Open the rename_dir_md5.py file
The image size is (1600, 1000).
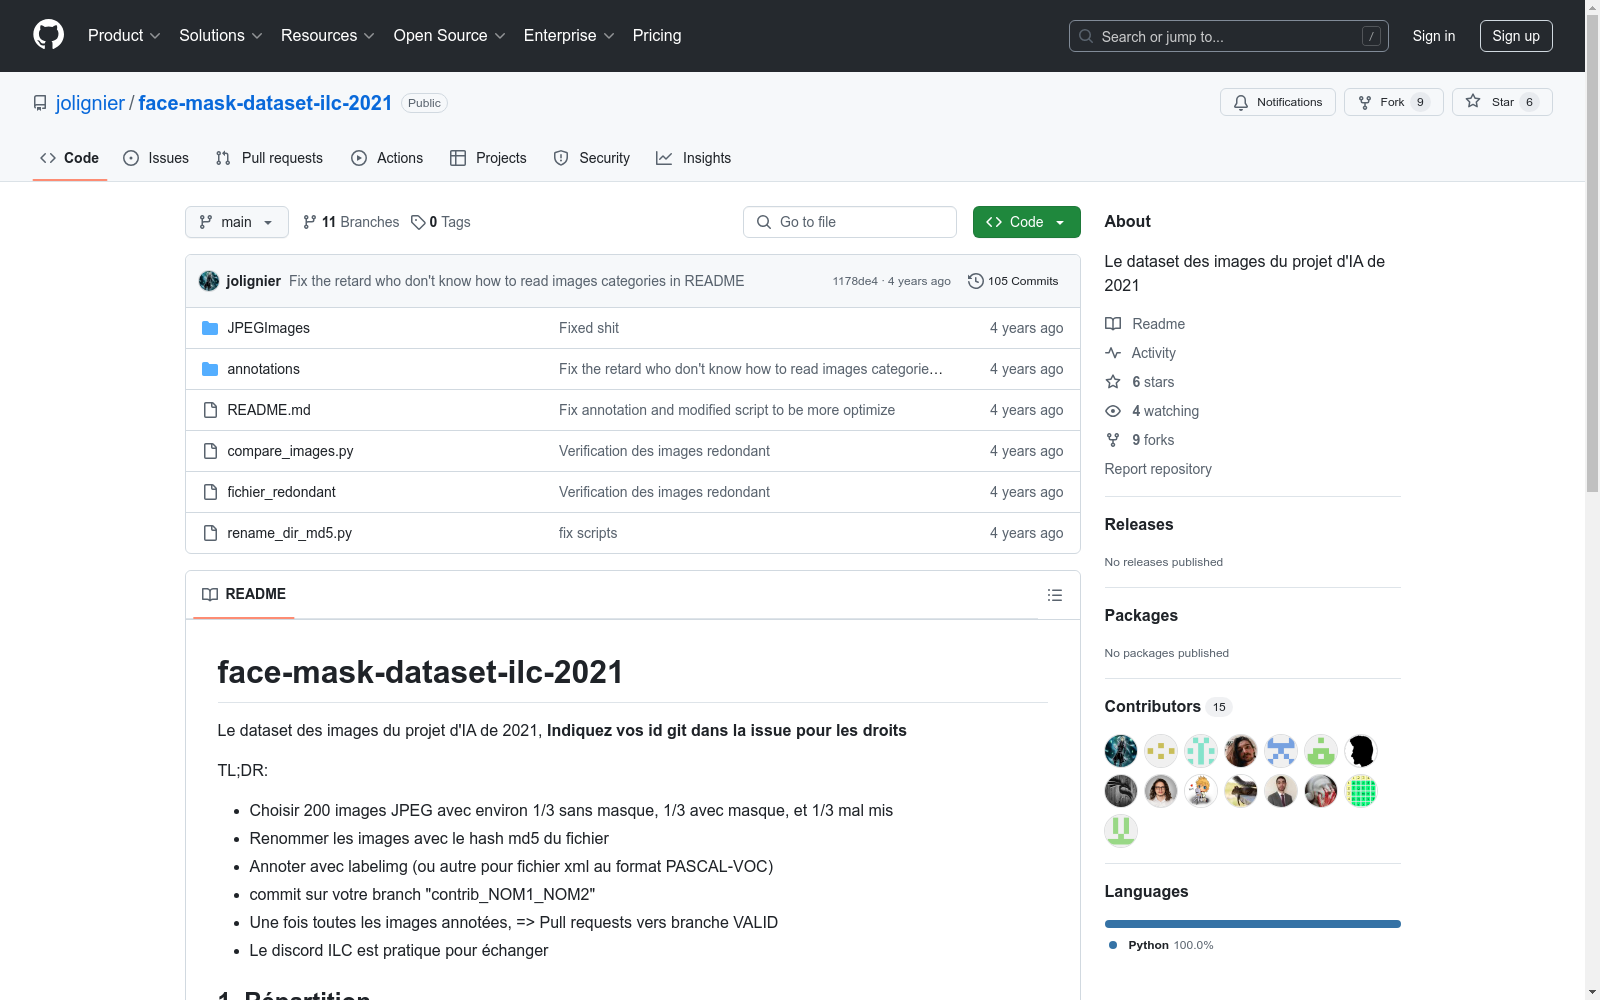tap(289, 533)
